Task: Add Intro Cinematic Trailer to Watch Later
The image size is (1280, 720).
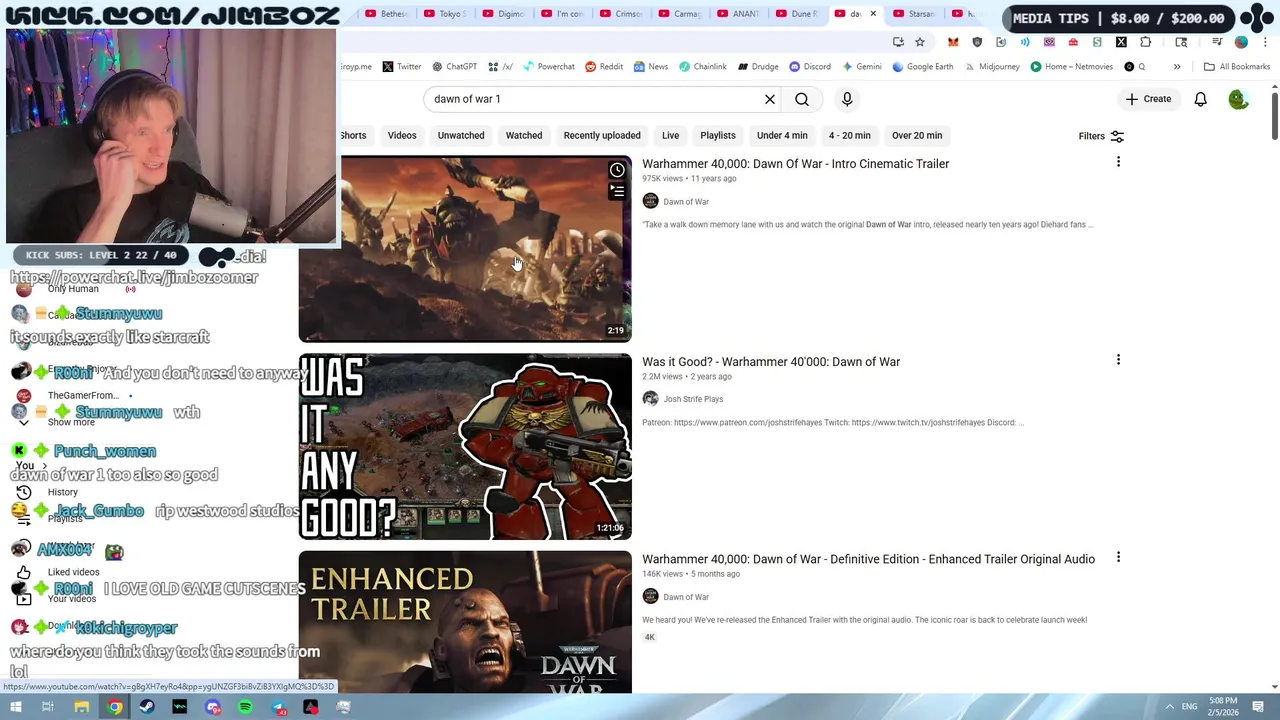Action: (x=617, y=170)
